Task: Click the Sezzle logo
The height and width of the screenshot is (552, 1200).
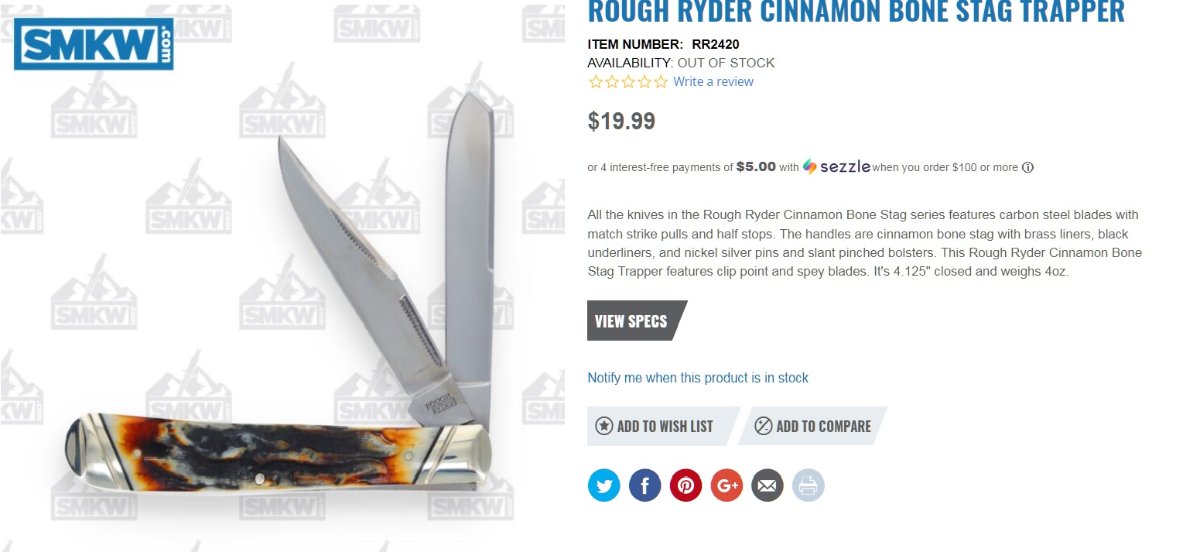Action: (837, 167)
